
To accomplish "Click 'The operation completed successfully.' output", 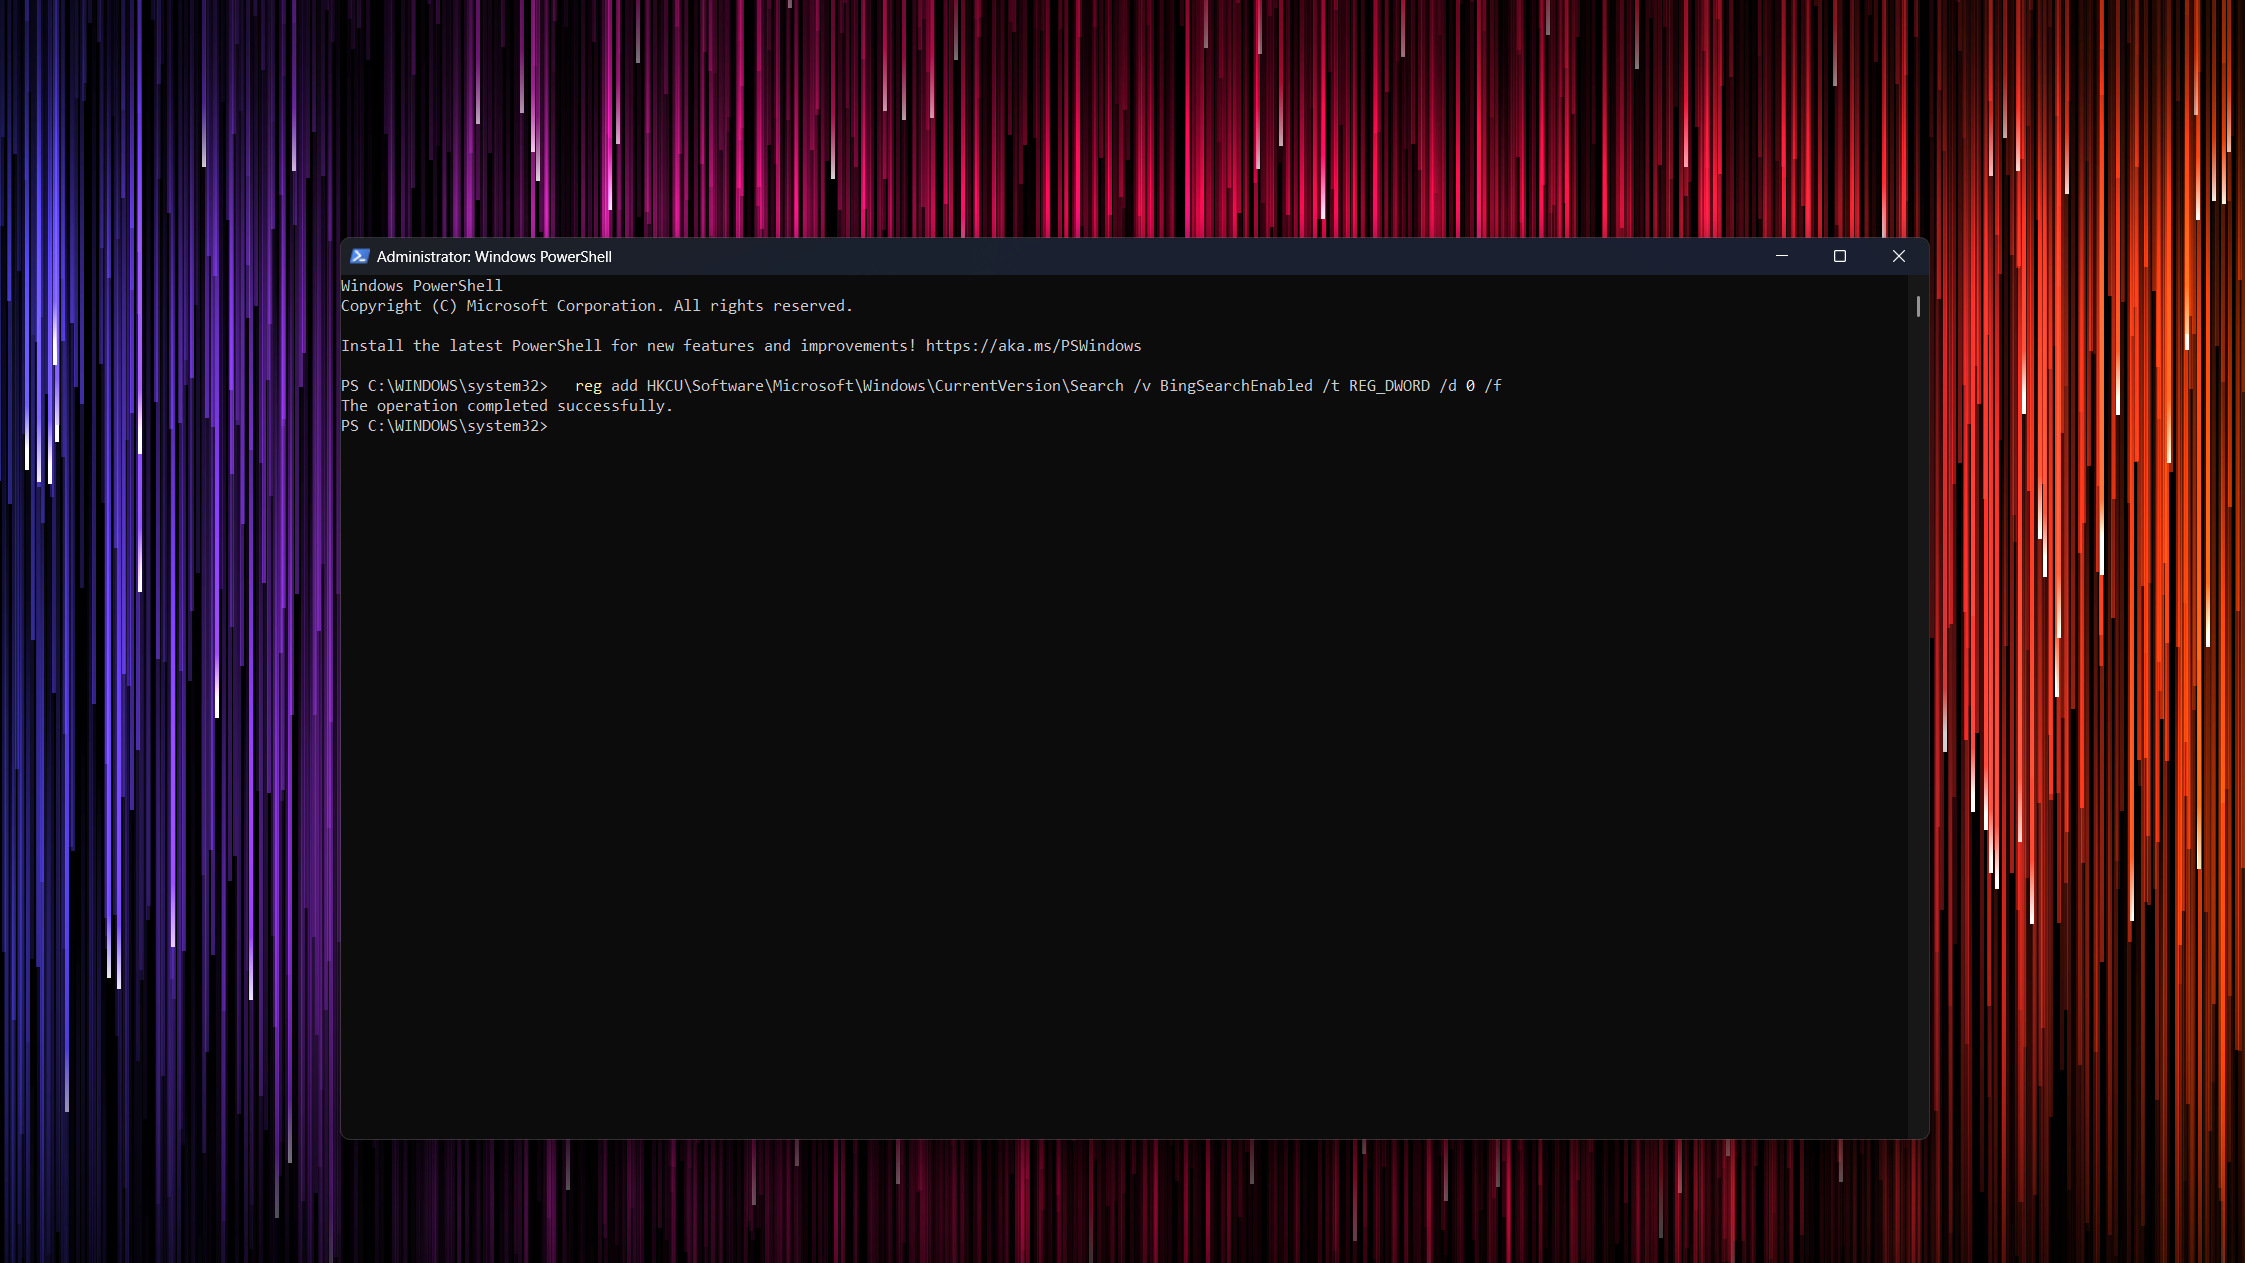I will point(507,406).
